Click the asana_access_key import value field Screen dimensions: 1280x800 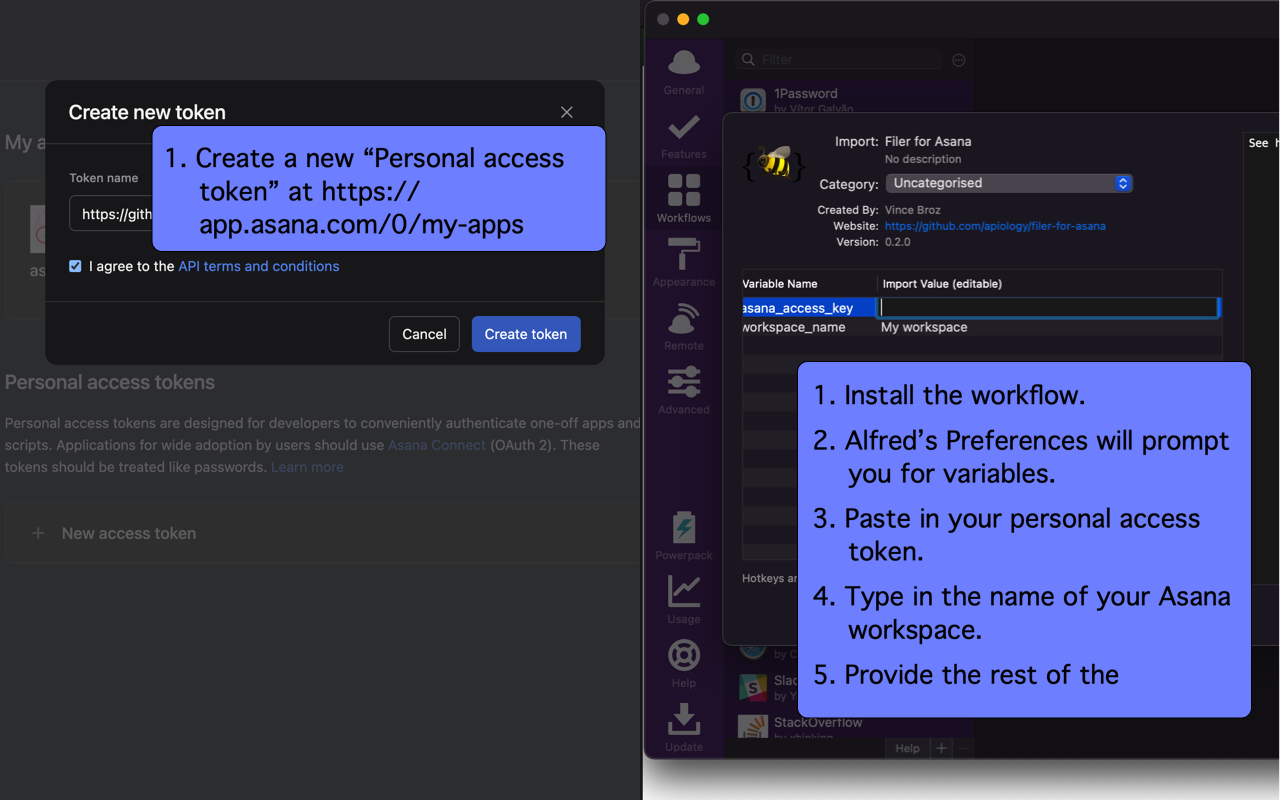pos(1049,308)
